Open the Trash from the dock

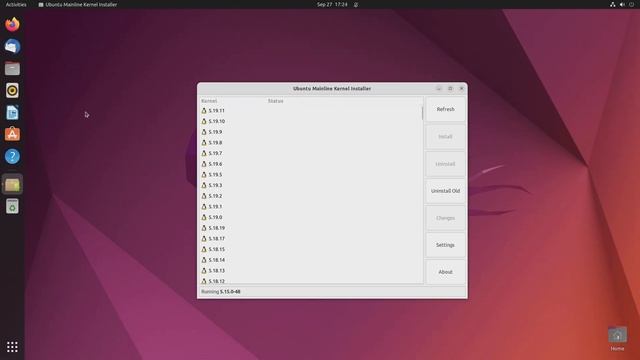12,207
